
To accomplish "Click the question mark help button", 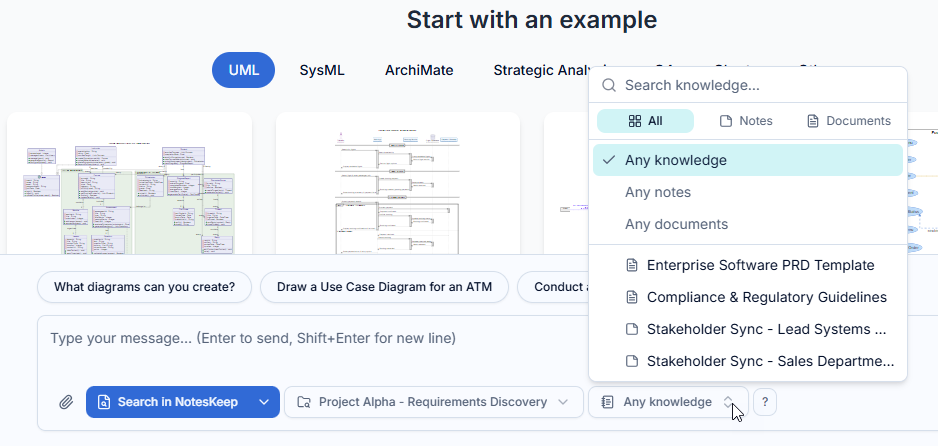I will (765, 402).
